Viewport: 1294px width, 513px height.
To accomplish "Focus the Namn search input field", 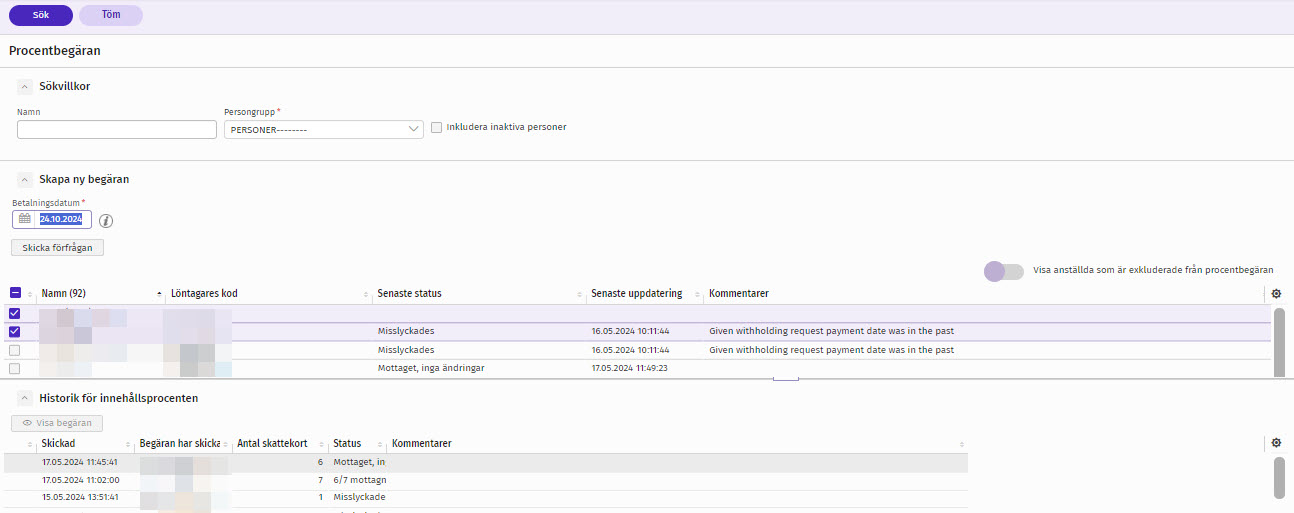I will tap(117, 129).
